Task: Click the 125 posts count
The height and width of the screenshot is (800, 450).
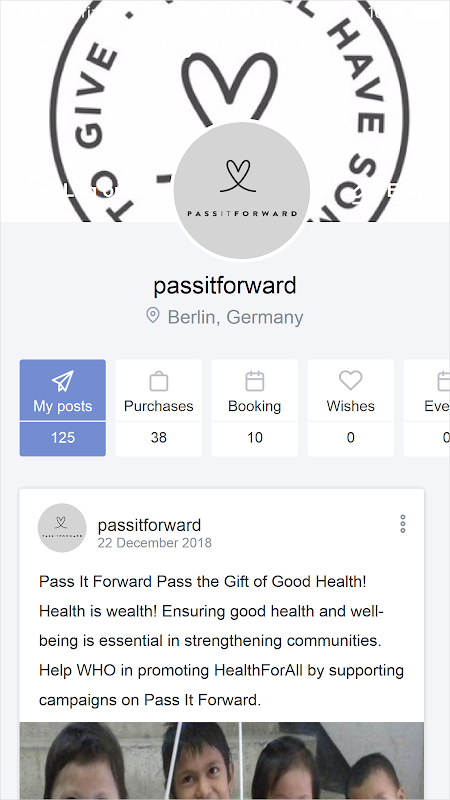Action: [63, 438]
